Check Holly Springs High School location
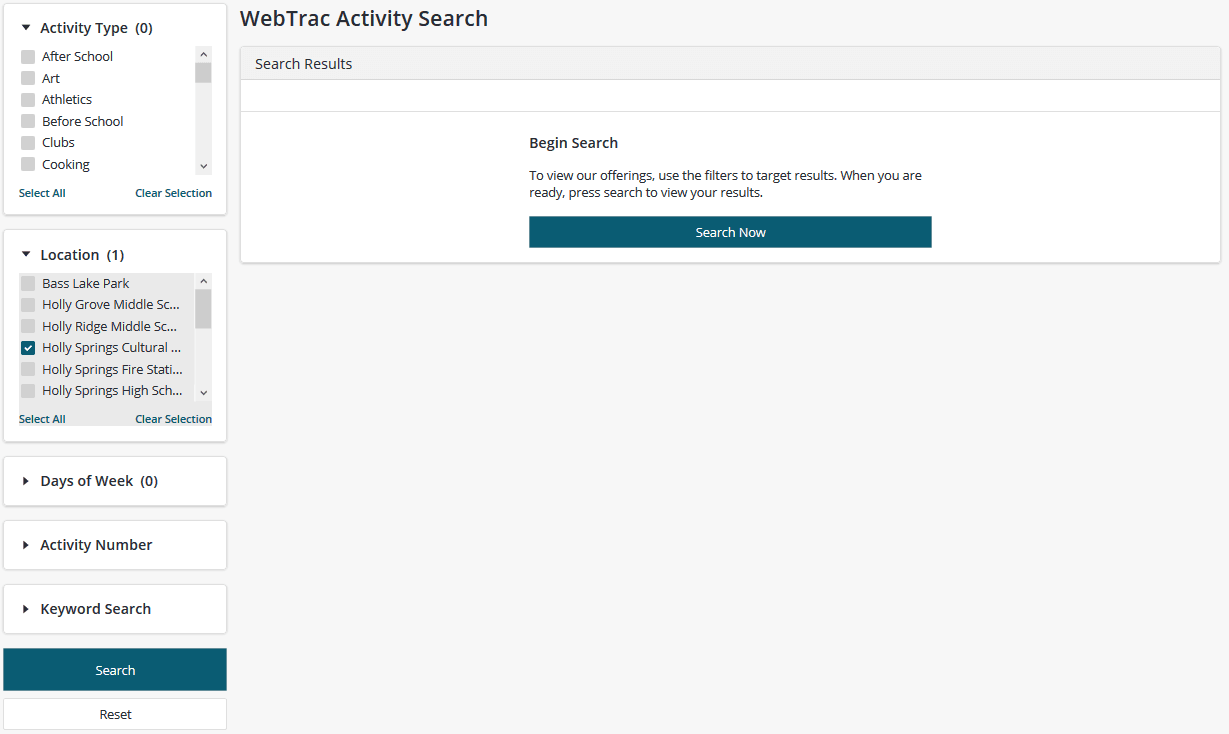The height and width of the screenshot is (734, 1229). [27, 390]
